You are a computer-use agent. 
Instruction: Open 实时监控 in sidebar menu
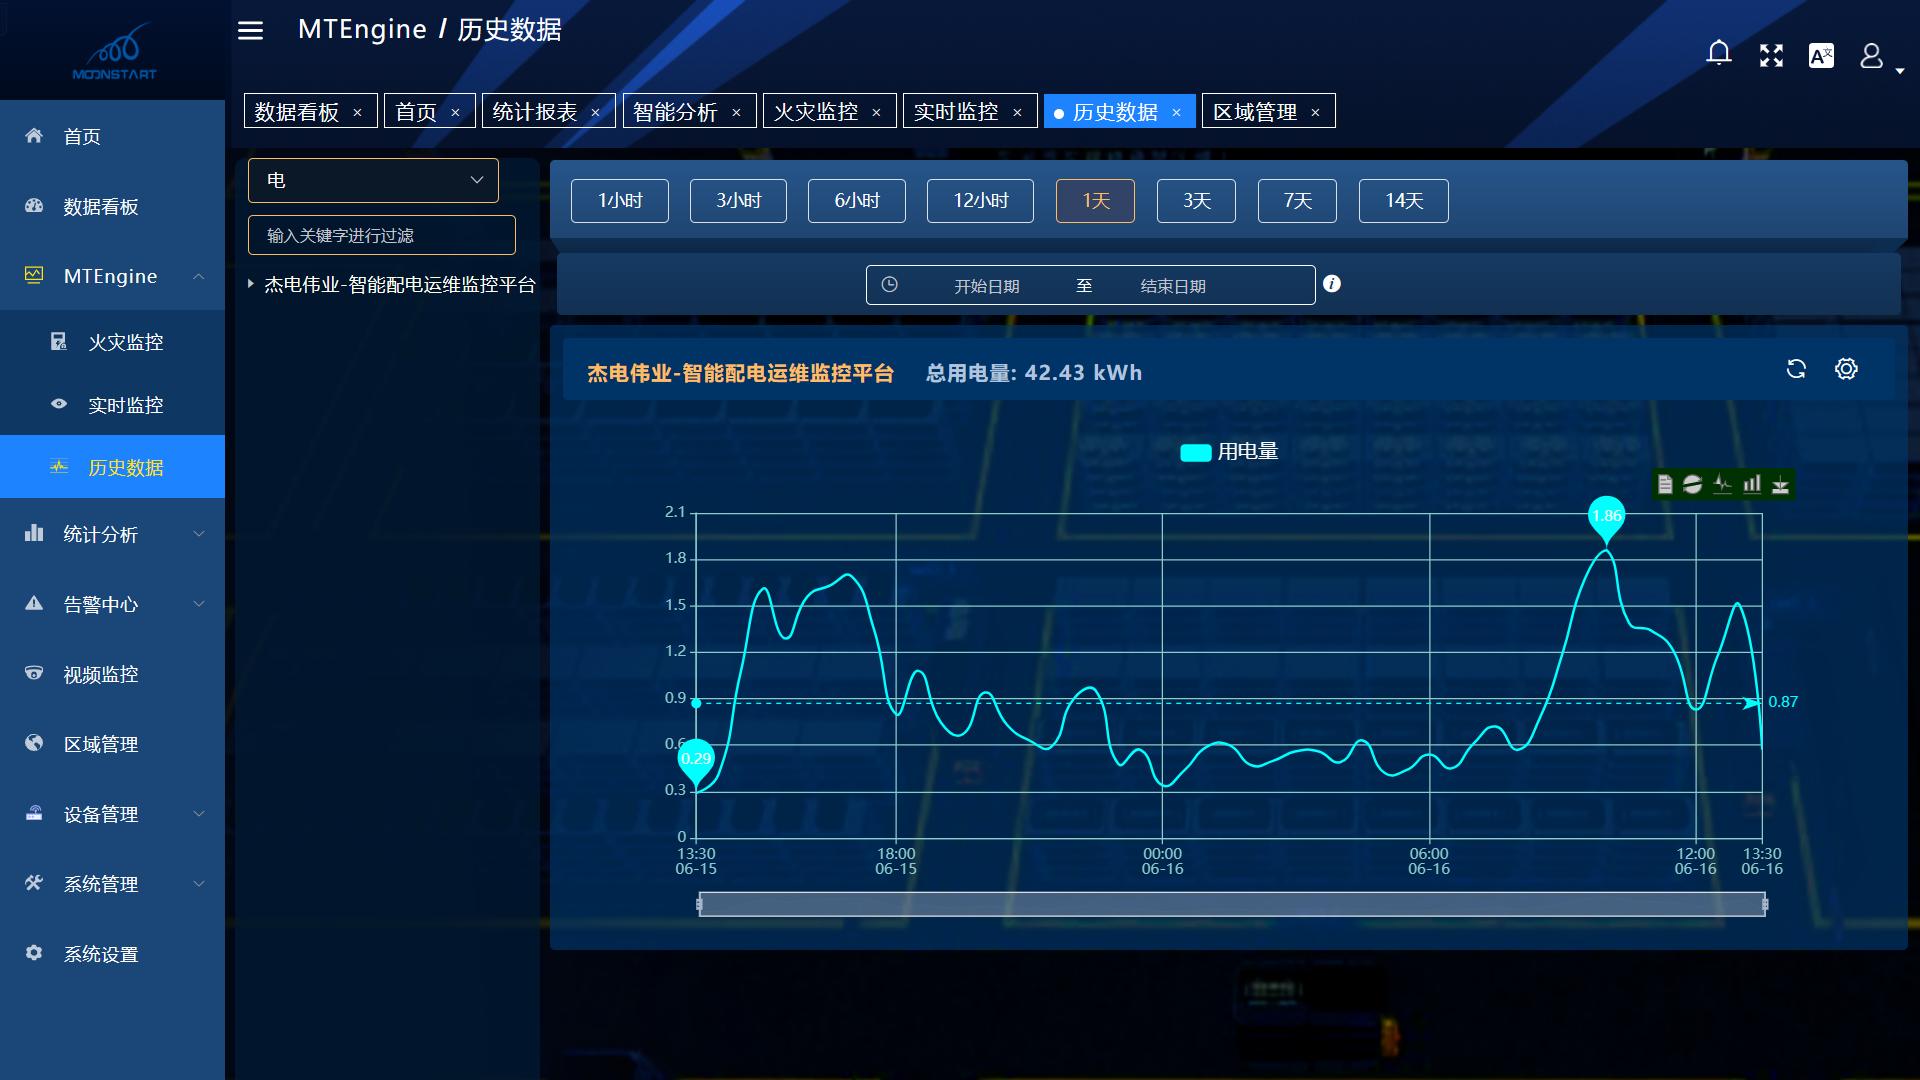[125, 405]
